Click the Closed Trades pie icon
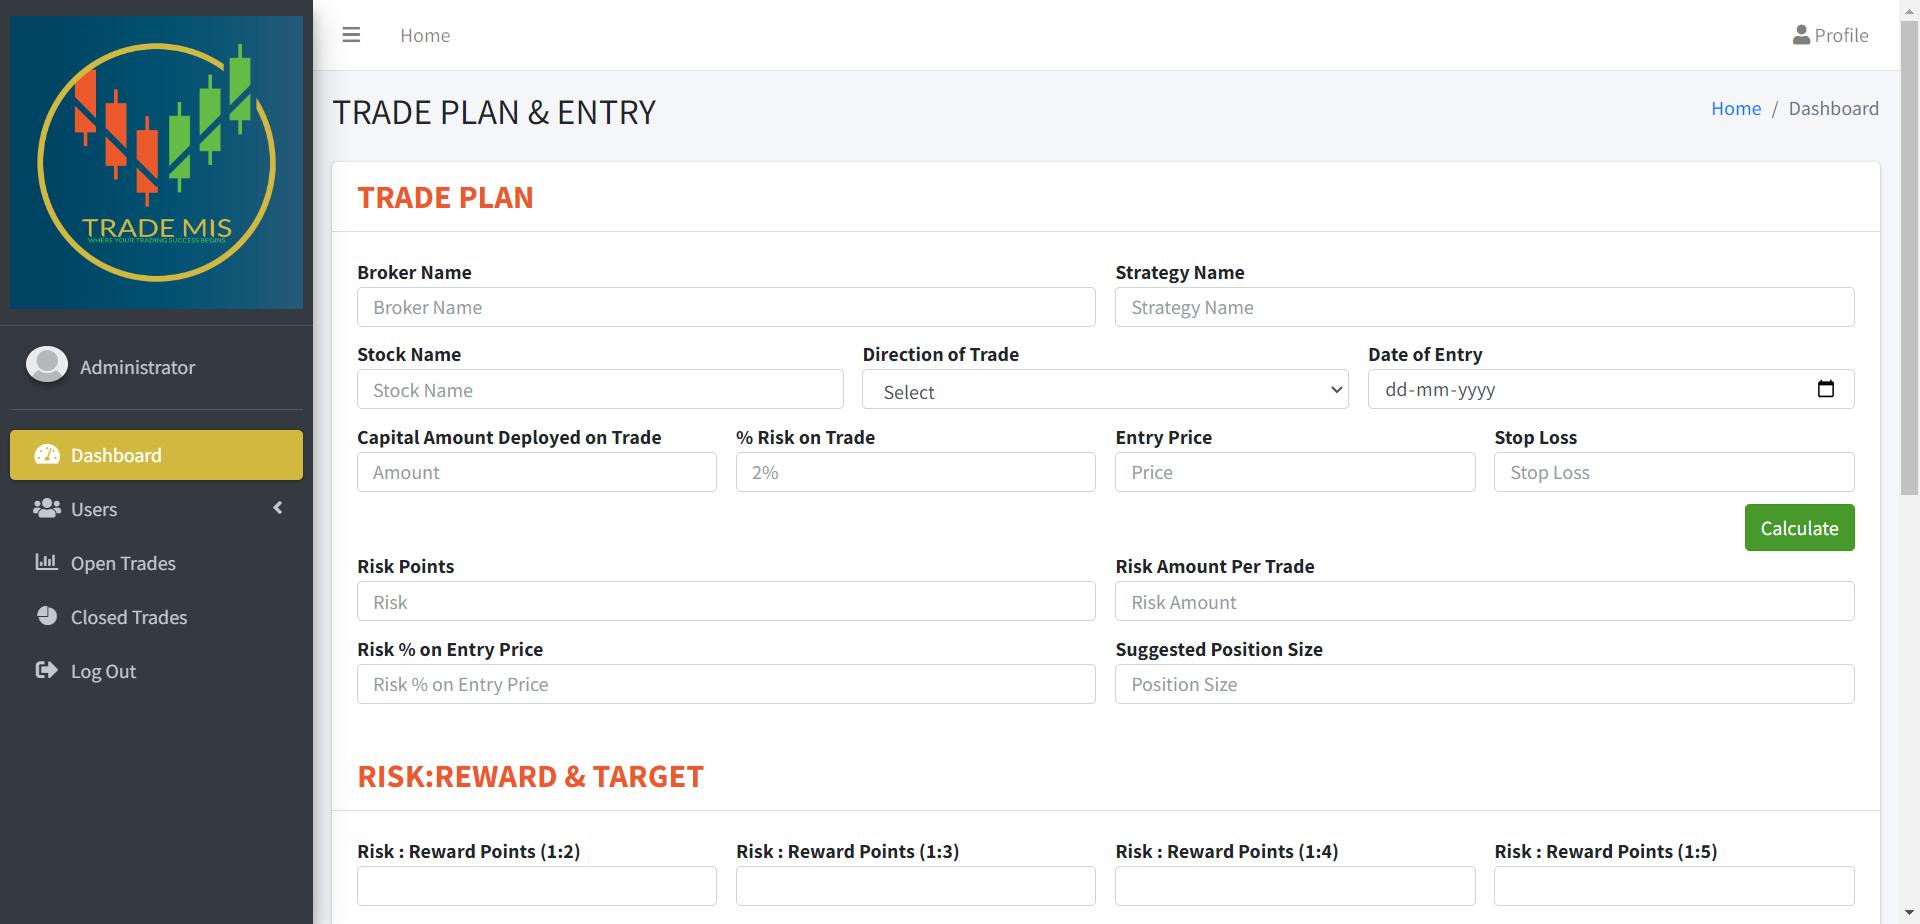Image resolution: width=1920 pixels, height=924 pixels. (47, 617)
